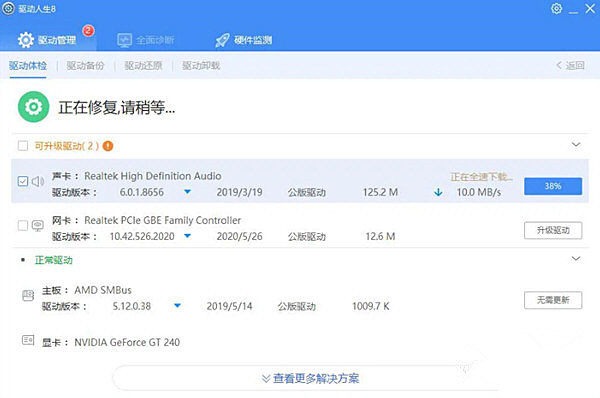Viewport: 600px width, 398px height.
Task: Click the 125.2 M file size
Action: click(380, 192)
